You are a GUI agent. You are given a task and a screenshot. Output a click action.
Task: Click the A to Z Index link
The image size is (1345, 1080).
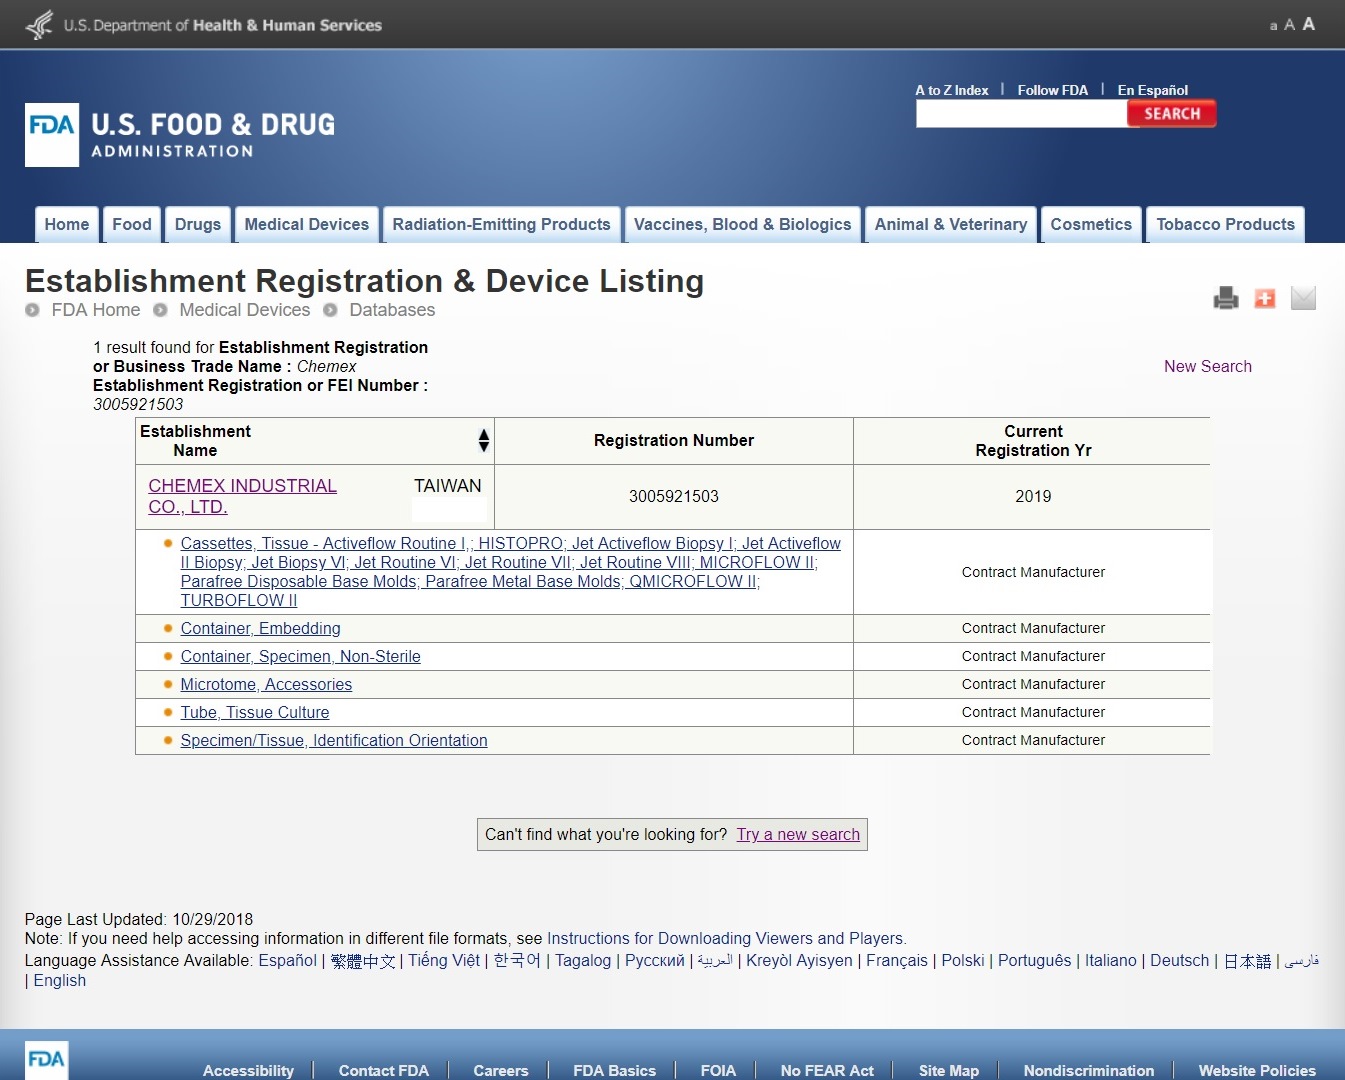click(952, 90)
